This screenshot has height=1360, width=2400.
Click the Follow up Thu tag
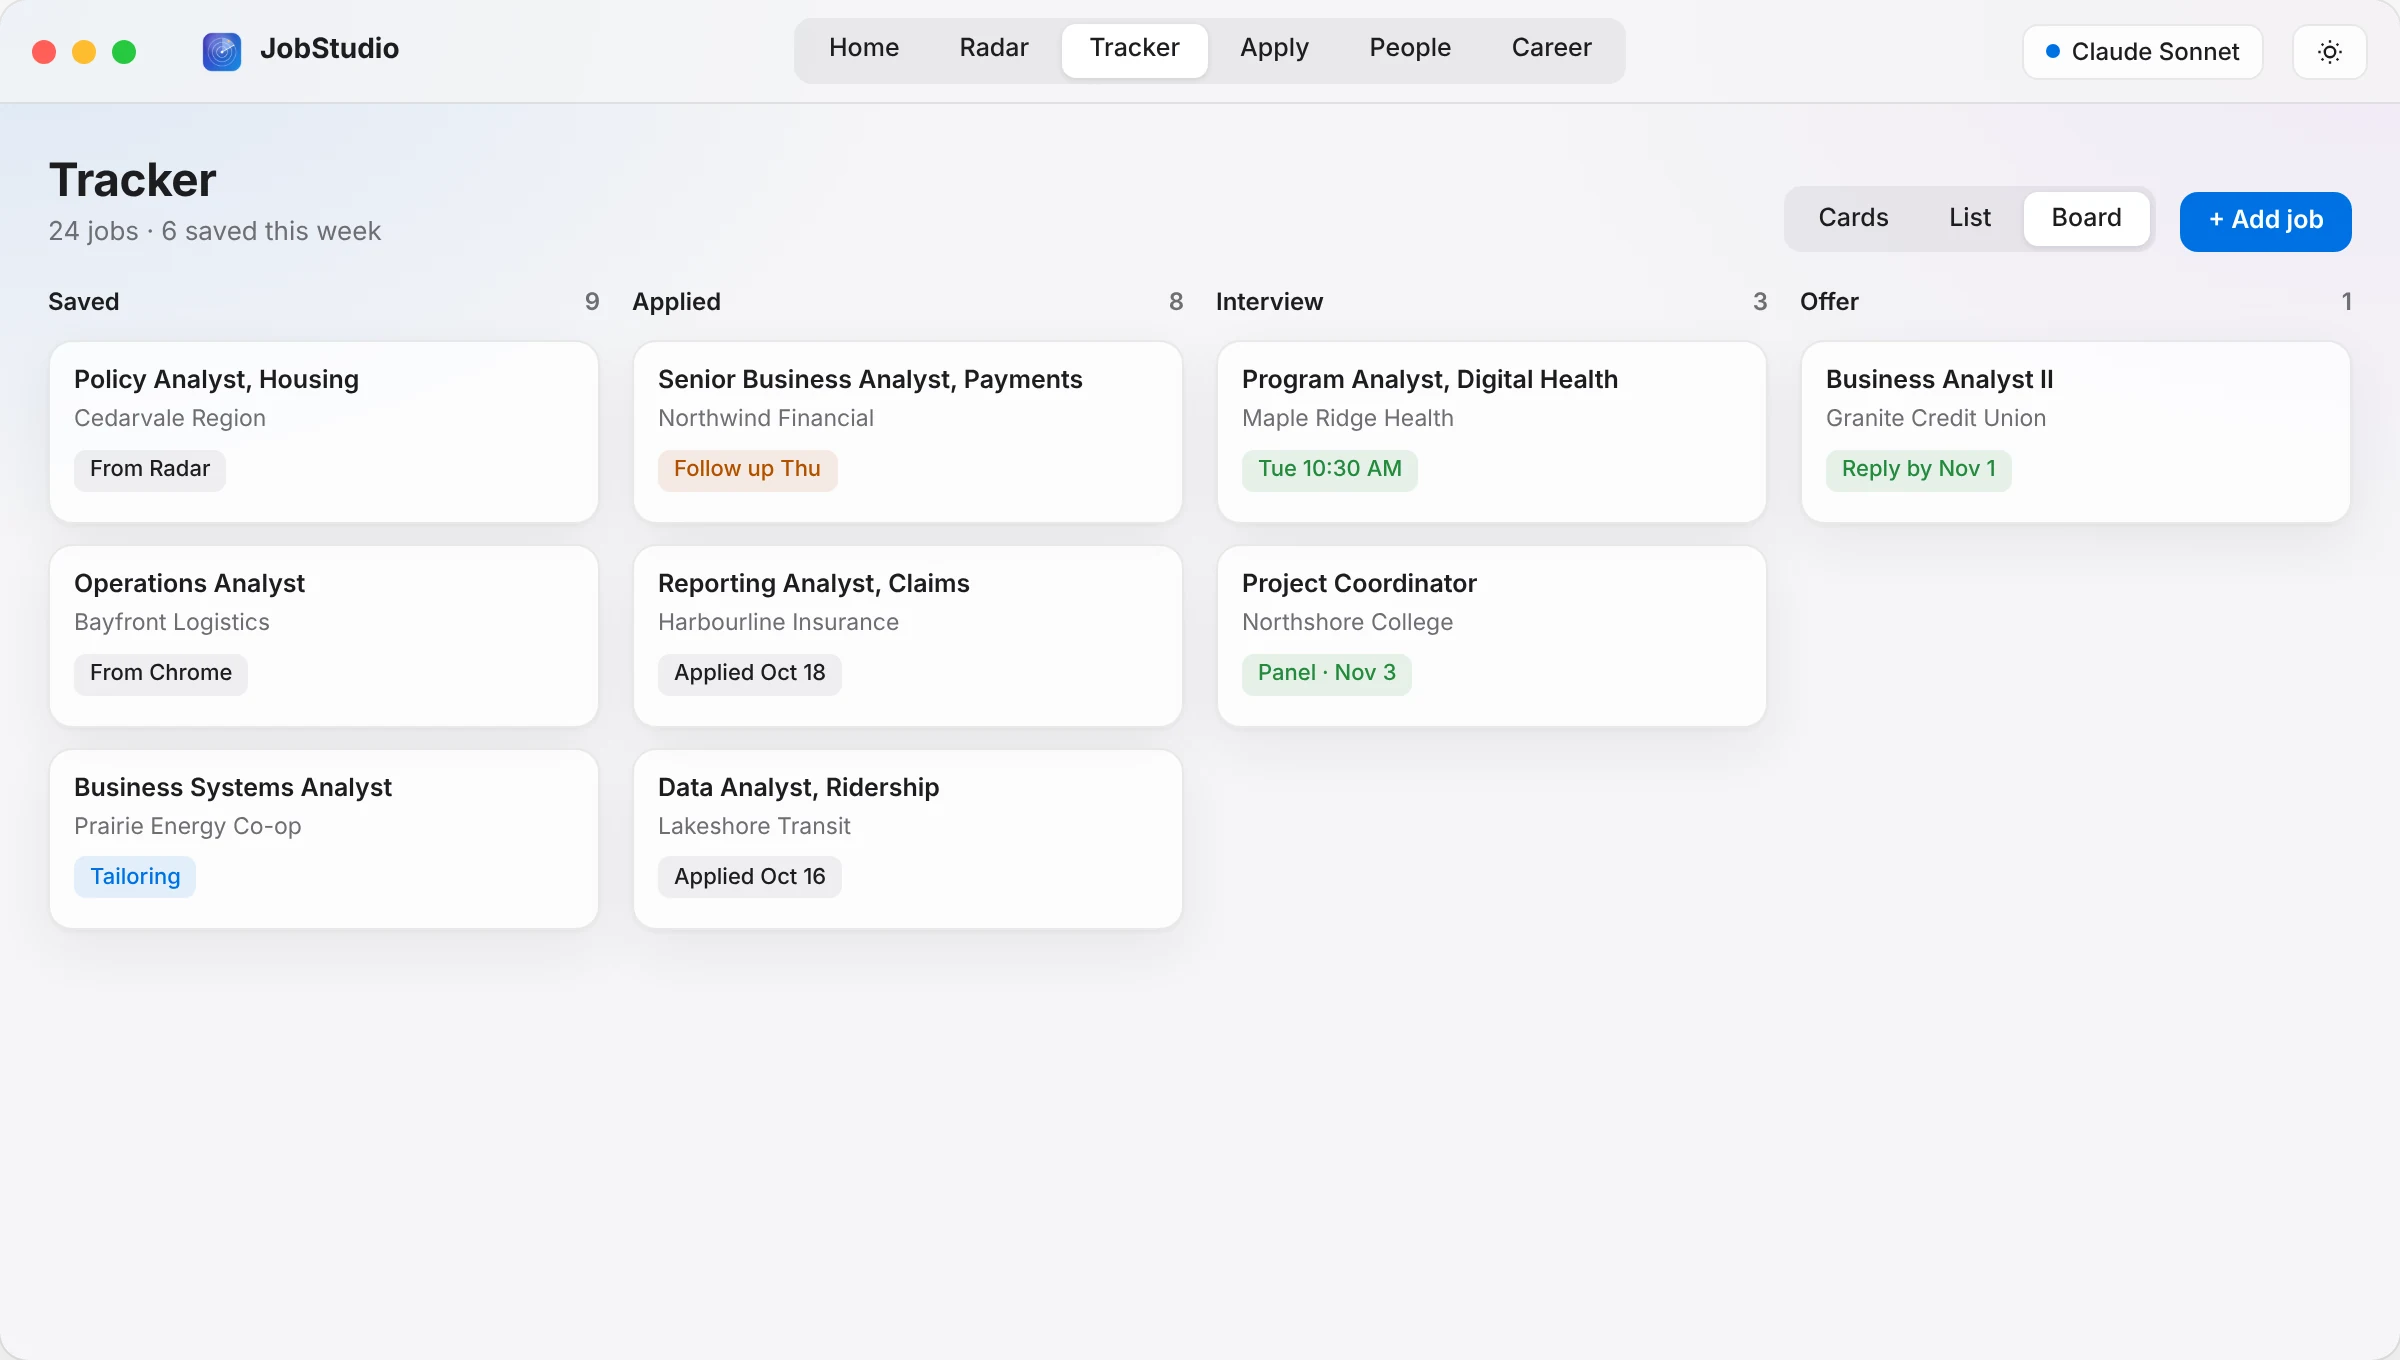click(747, 470)
